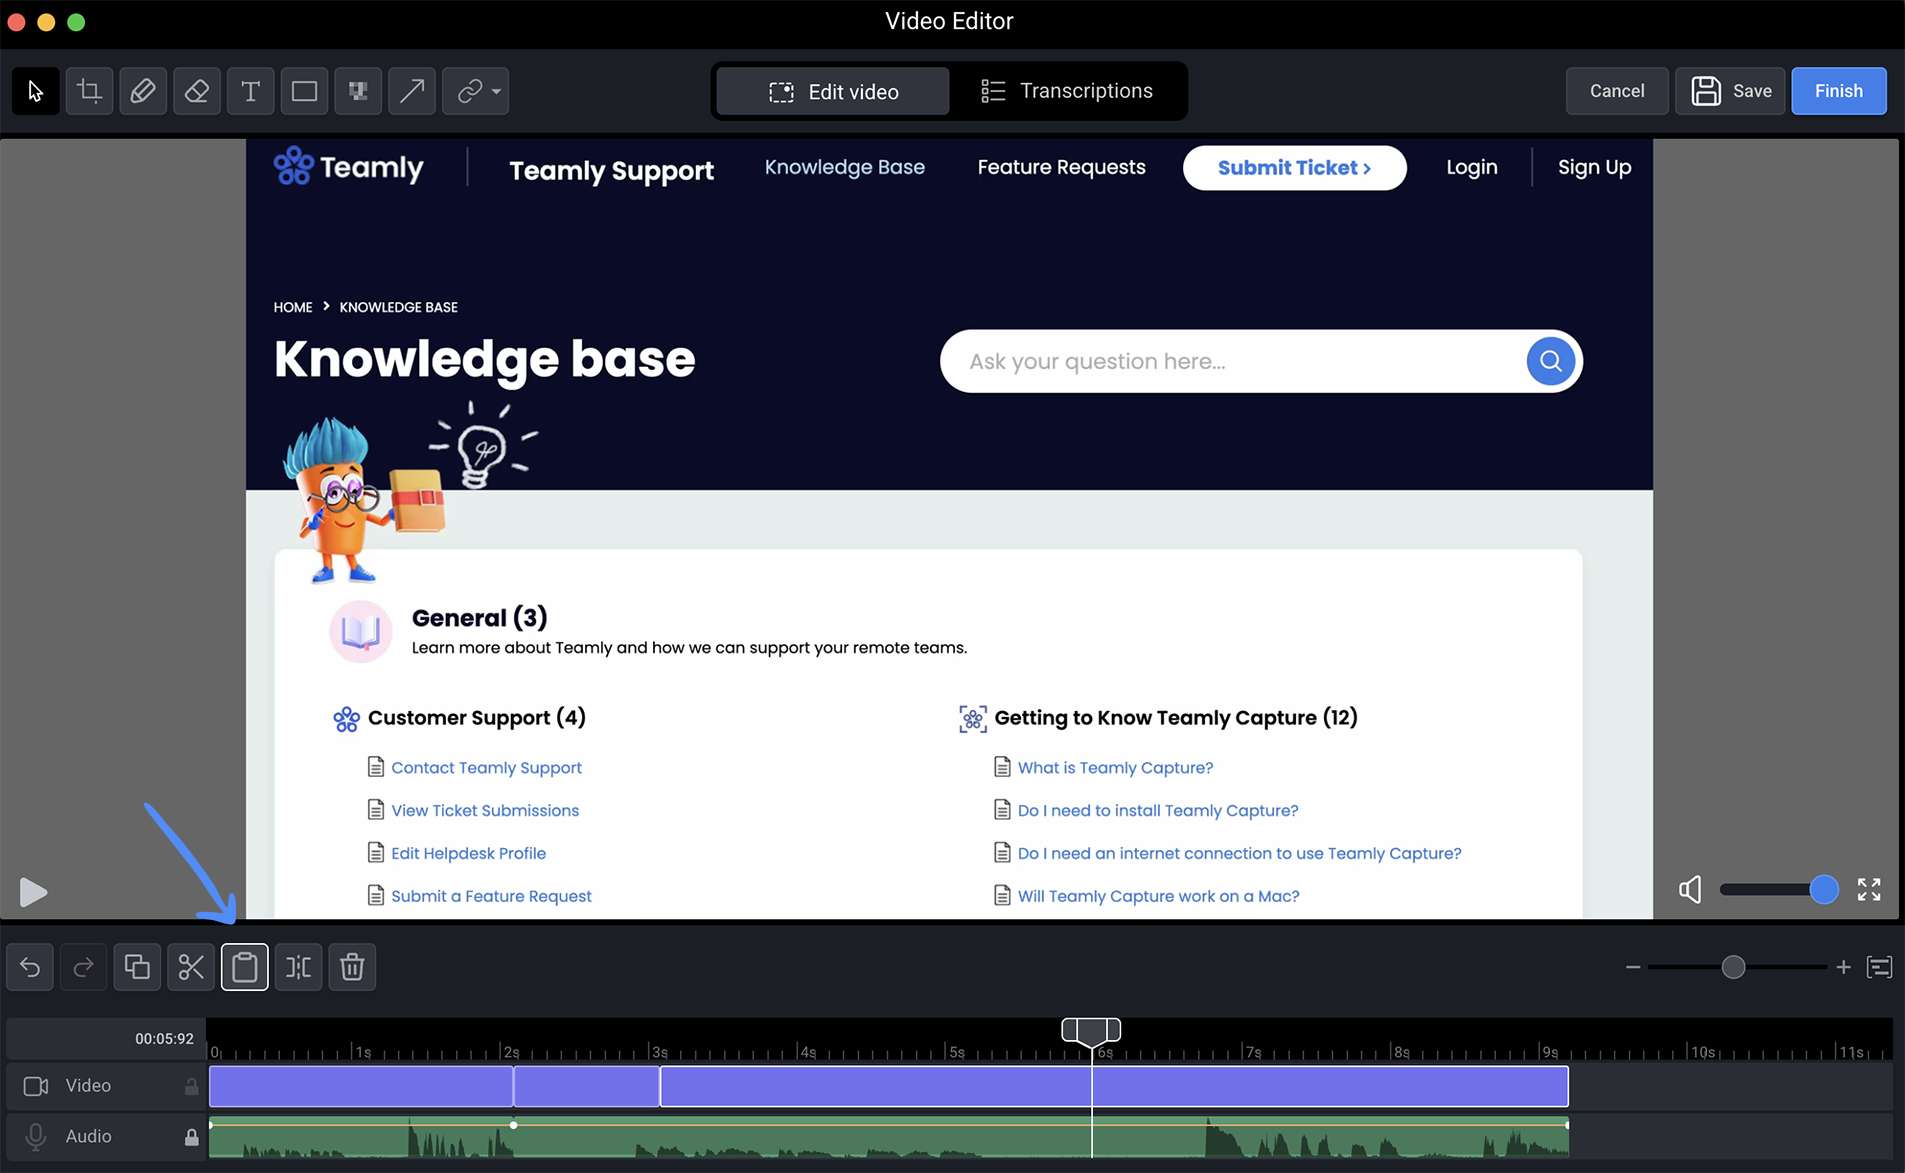Mute the video with speaker icon
The height and width of the screenshot is (1173, 1905).
[x=1690, y=889]
